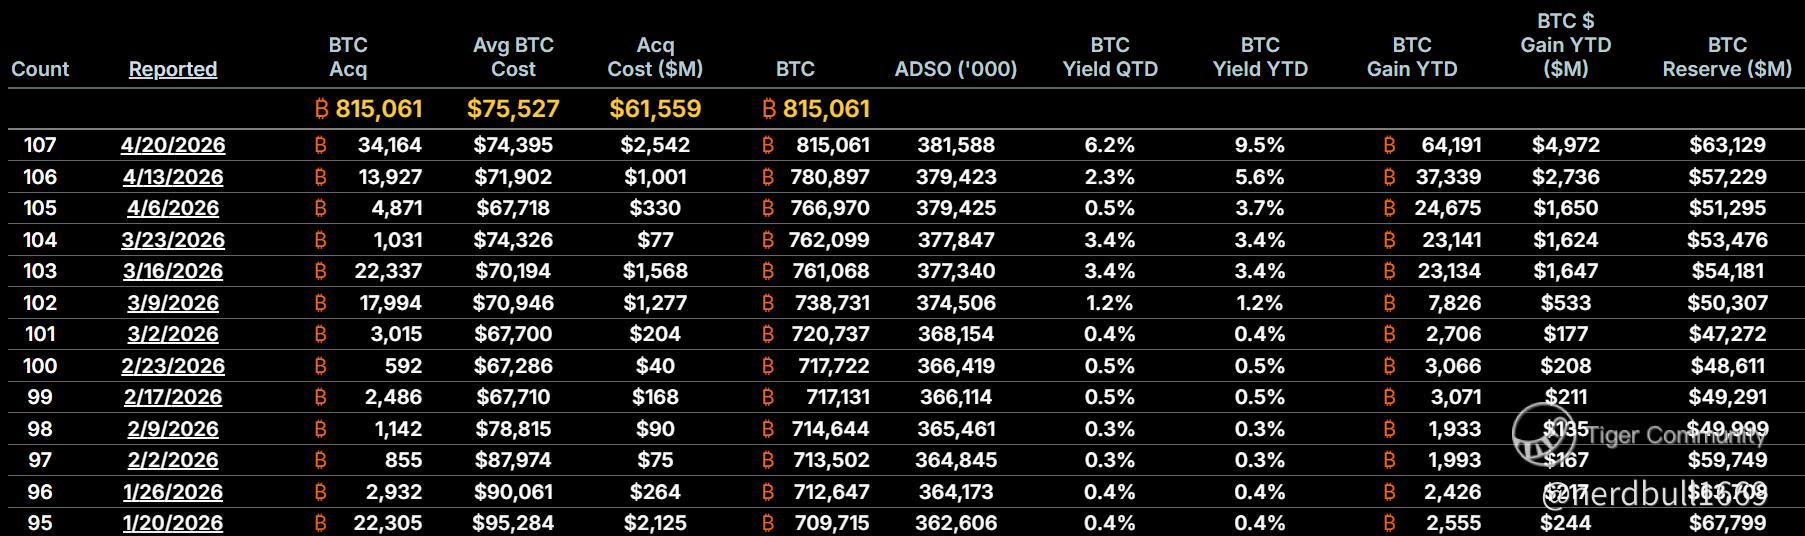Click Bitcoin icon beside 766,970 holdings
Screen dimensions: 1805x536
click(768, 208)
